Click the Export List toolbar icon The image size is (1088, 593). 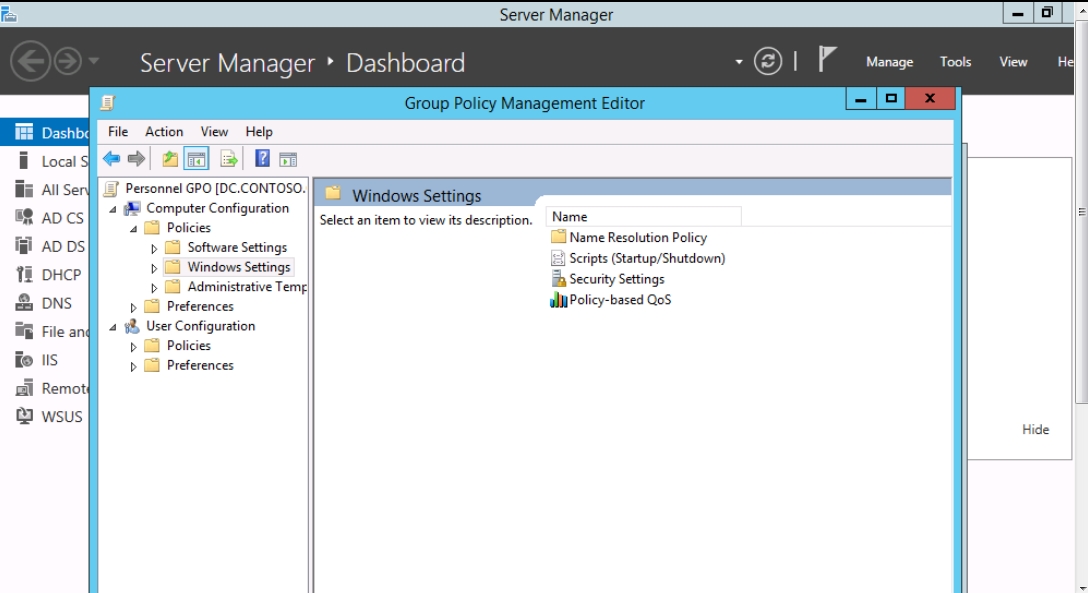tap(229, 159)
